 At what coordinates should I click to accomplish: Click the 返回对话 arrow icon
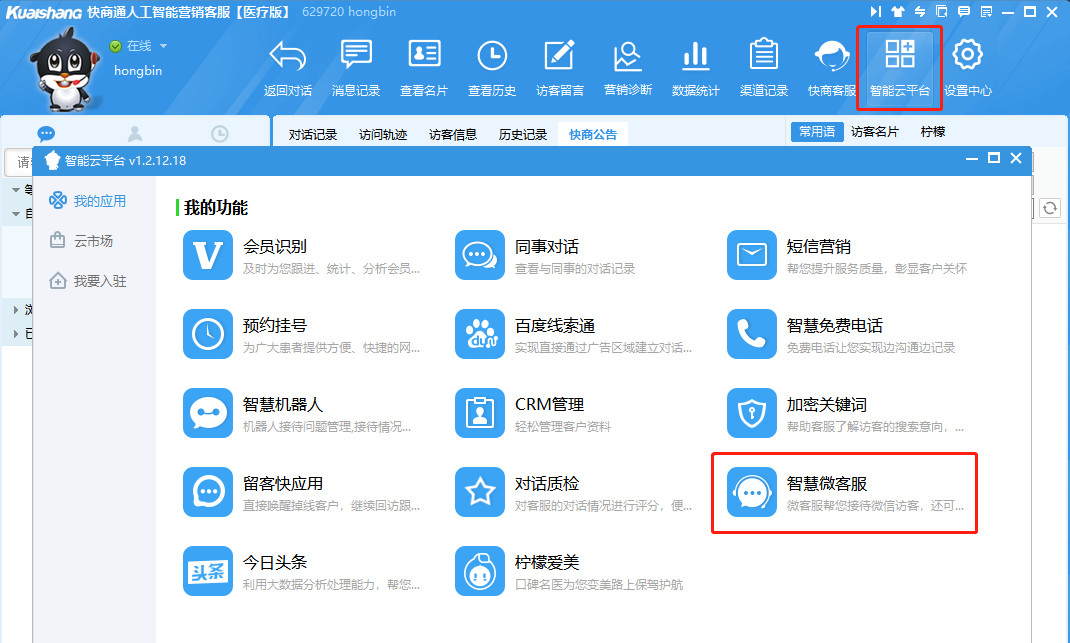pos(288,66)
